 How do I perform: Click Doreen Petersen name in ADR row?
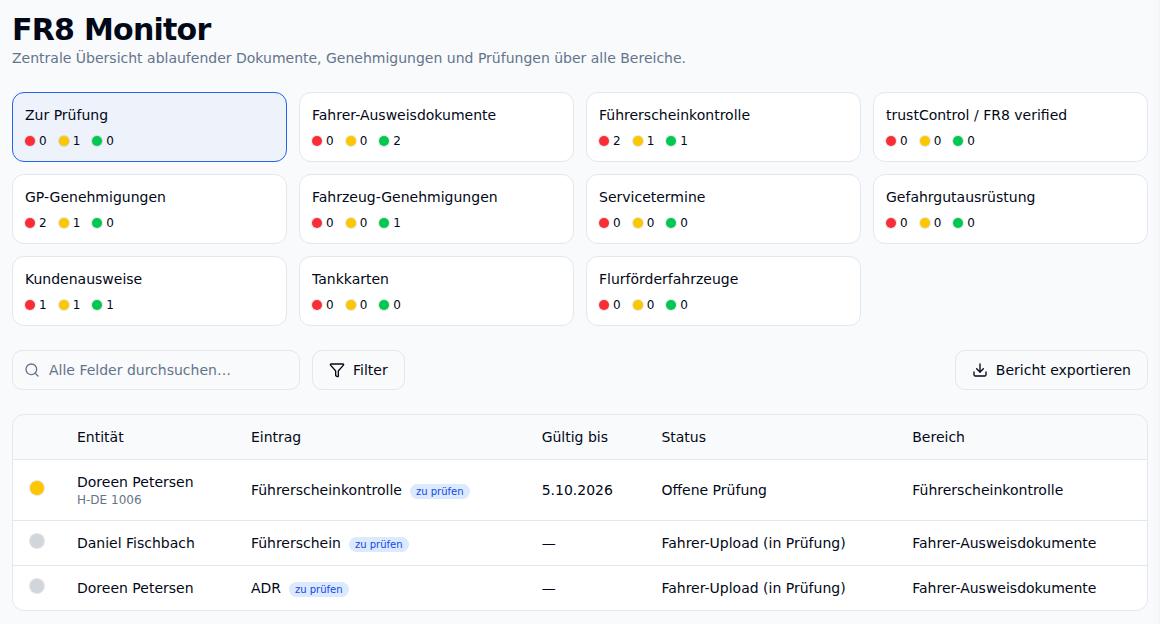click(135, 588)
